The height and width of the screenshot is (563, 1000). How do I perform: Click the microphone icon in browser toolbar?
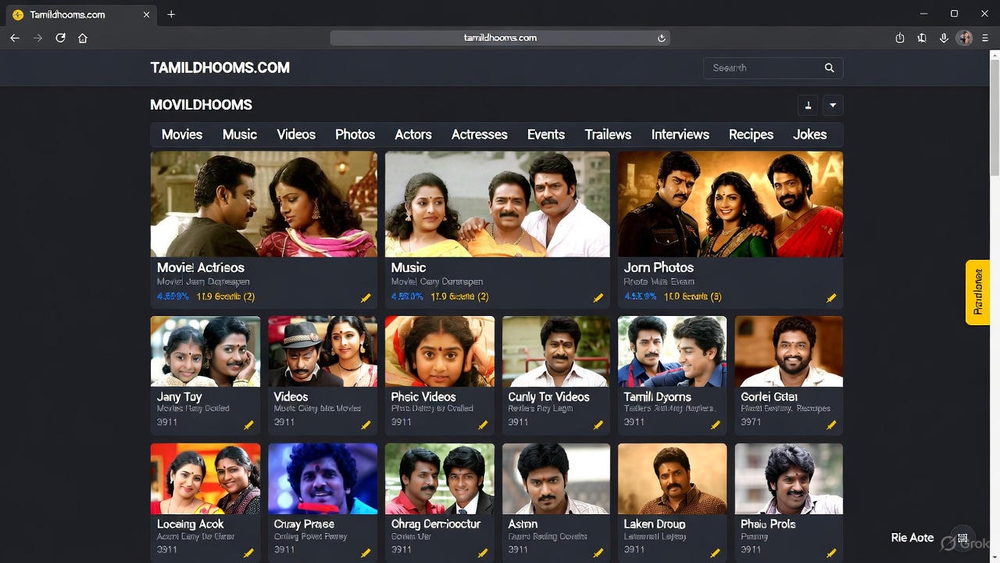944,38
